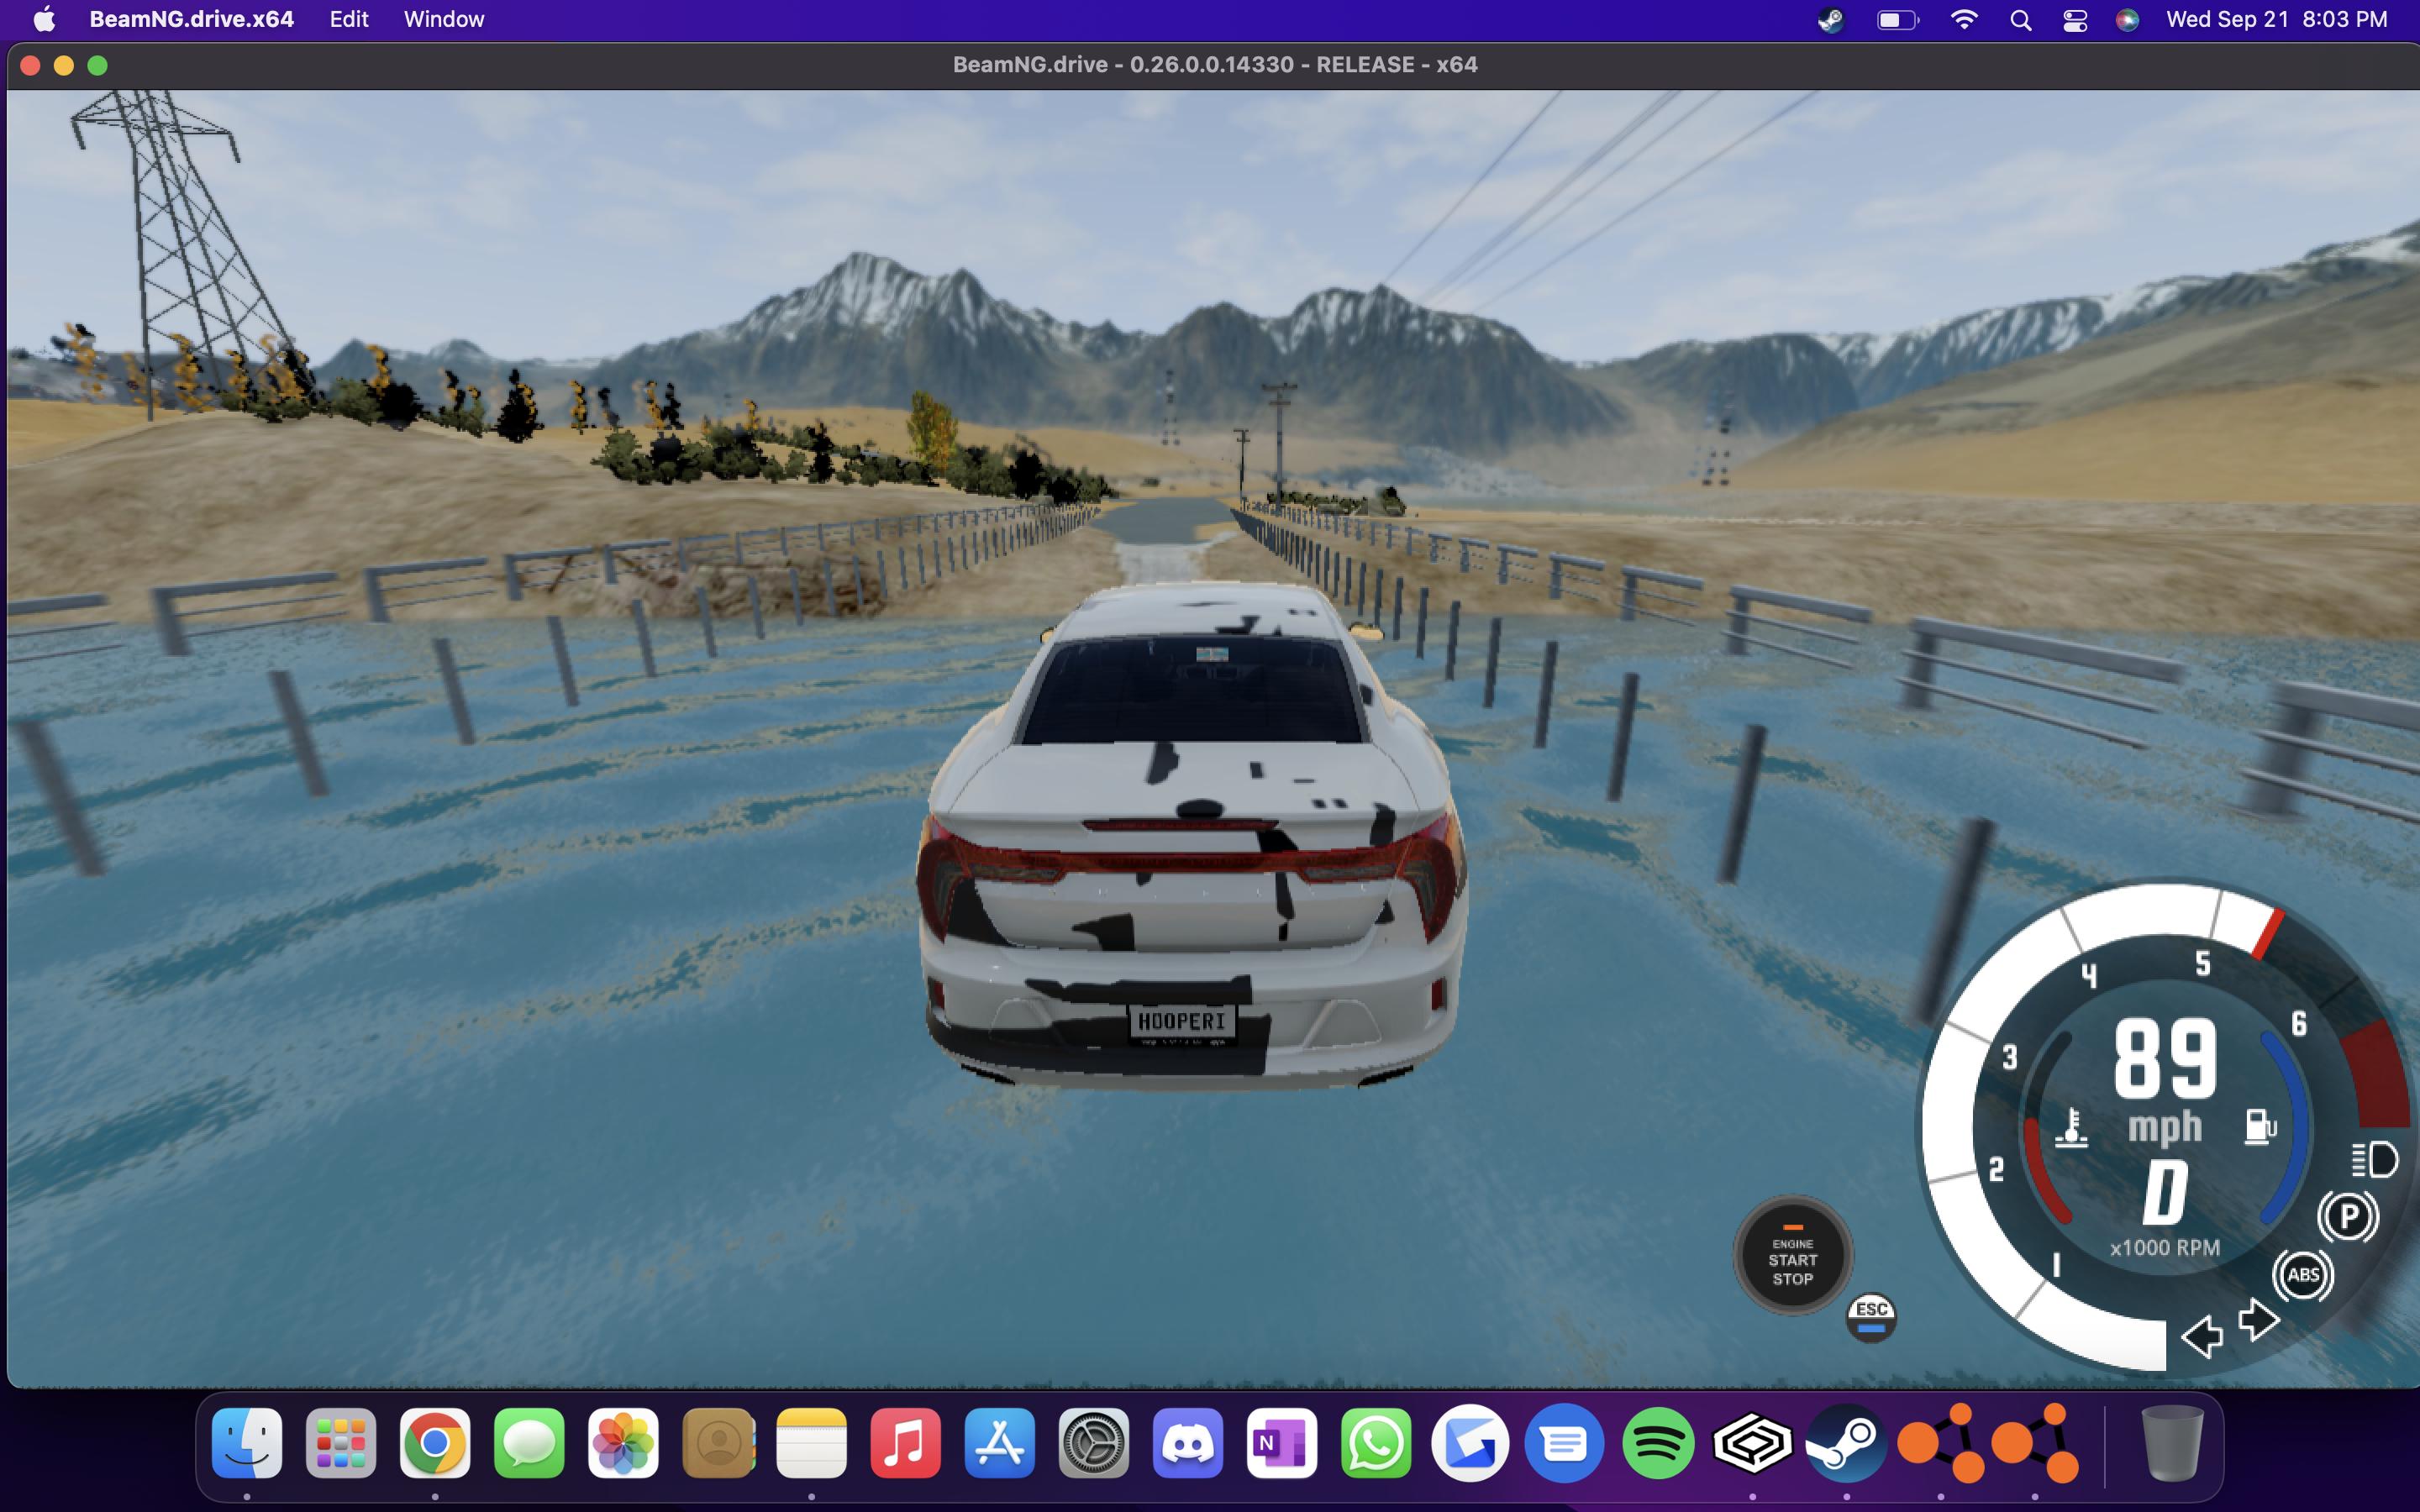
Task: Open Spotify from the dock
Action: point(1658,1443)
